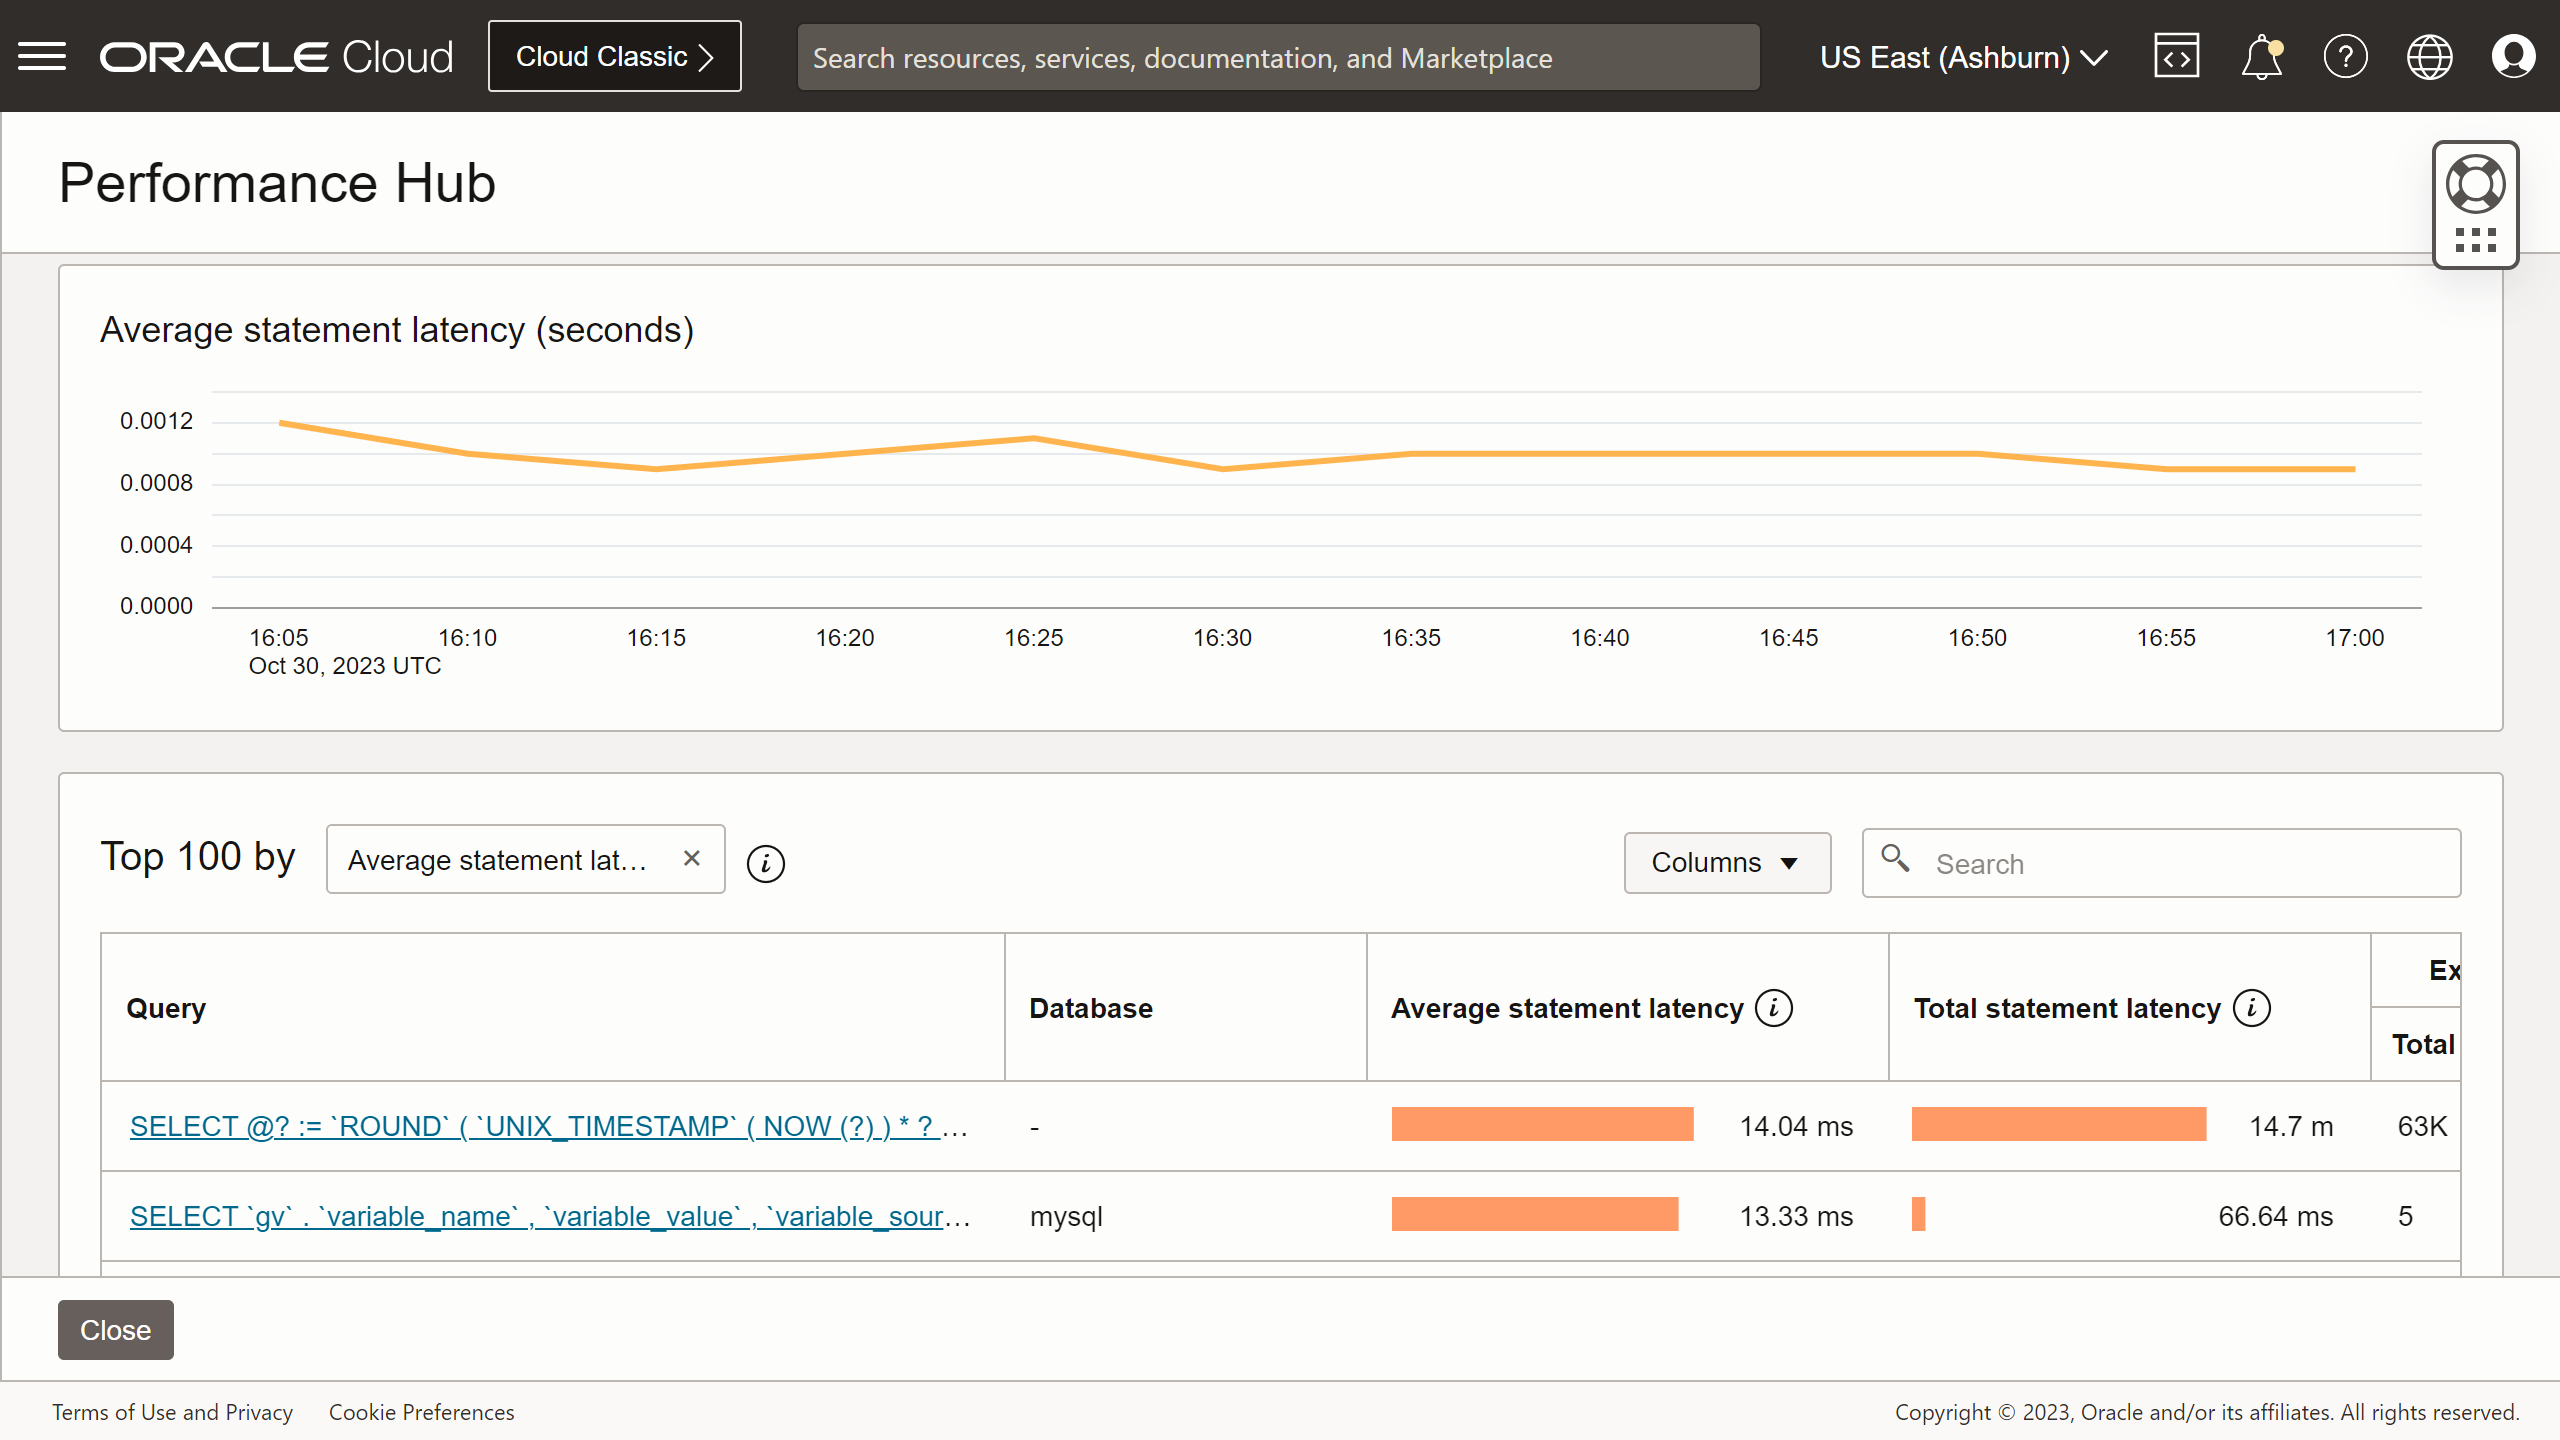Open the Columns dropdown
The image size is (2560, 1440).
[x=1727, y=862]
